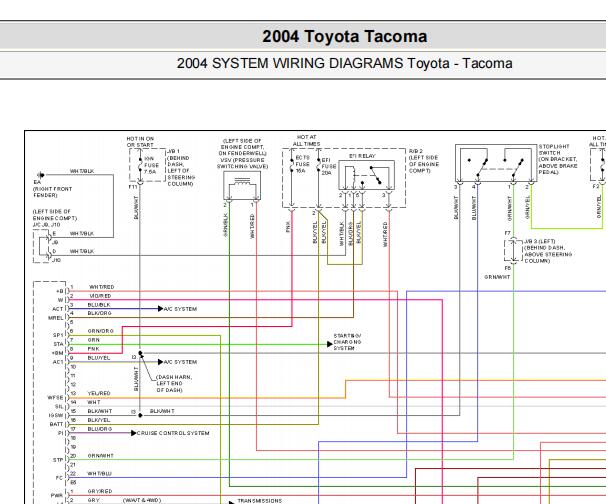
Task: Click the "PNK" wire label at pin 8
Action: 94,349
